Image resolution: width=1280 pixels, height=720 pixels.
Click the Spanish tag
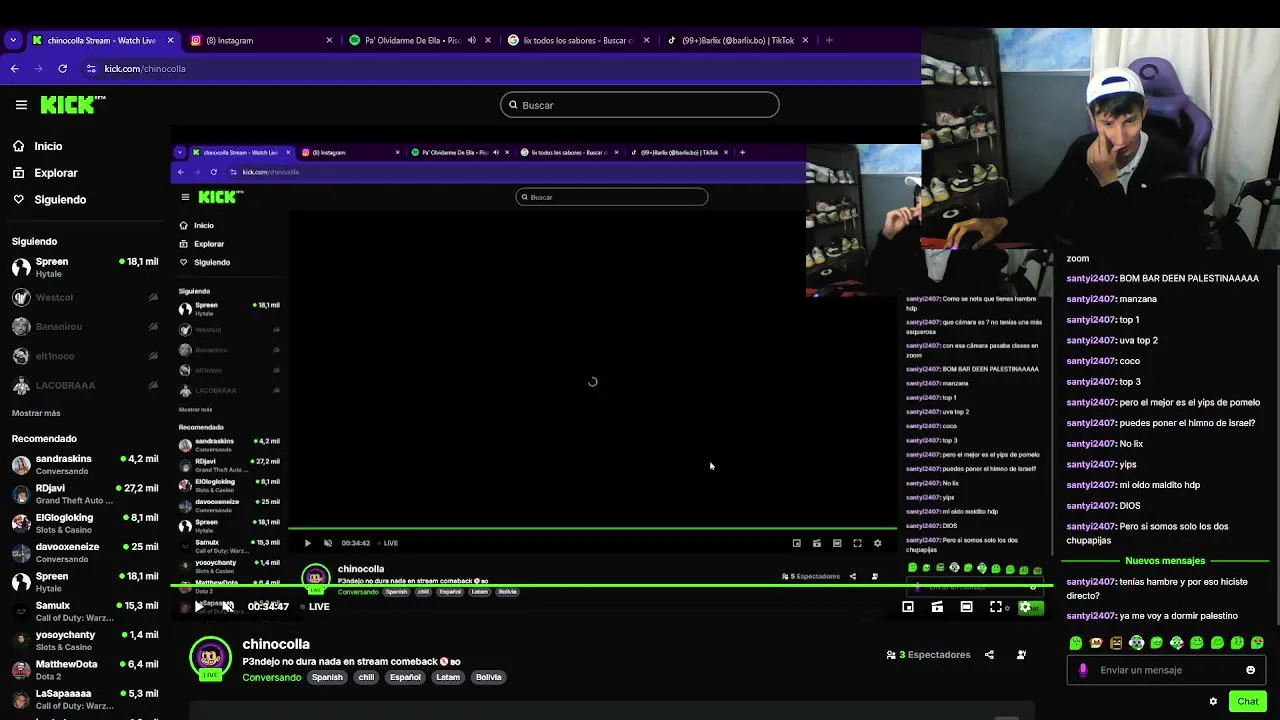click(x=327, y=677)
